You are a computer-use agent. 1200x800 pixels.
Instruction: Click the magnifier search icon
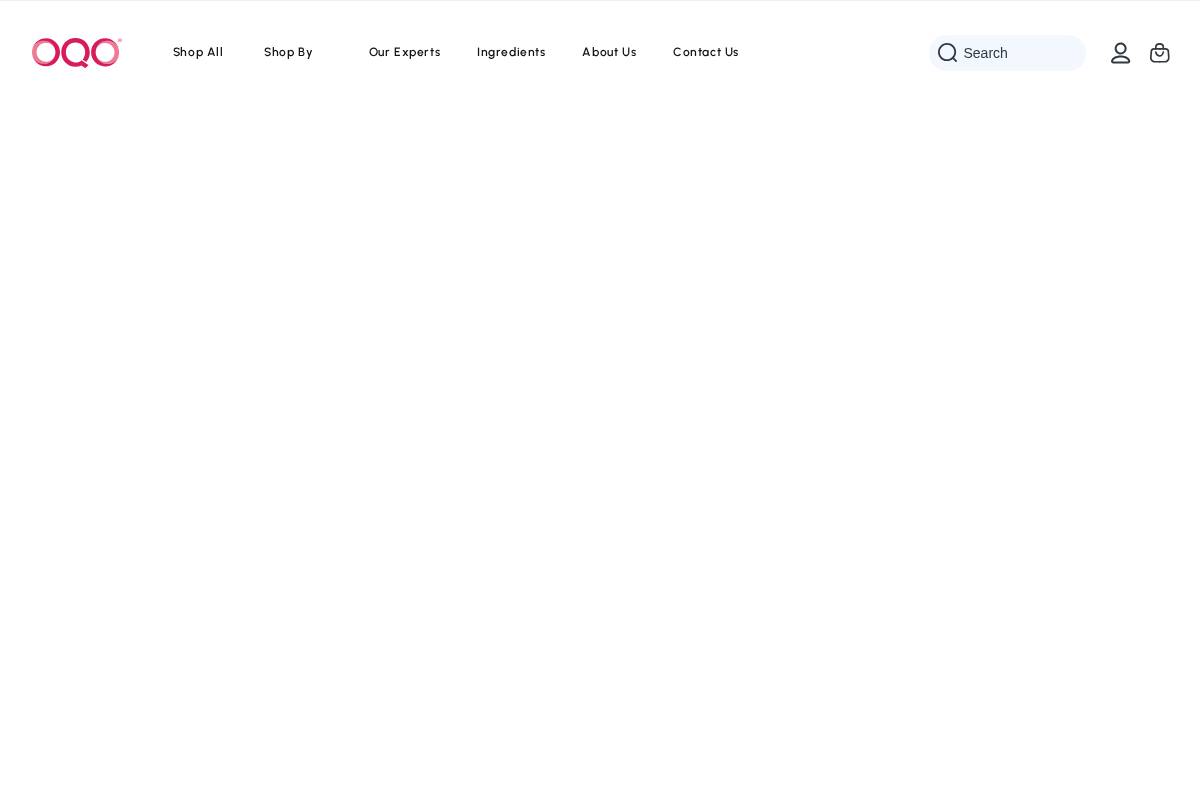tap(947, 53)
